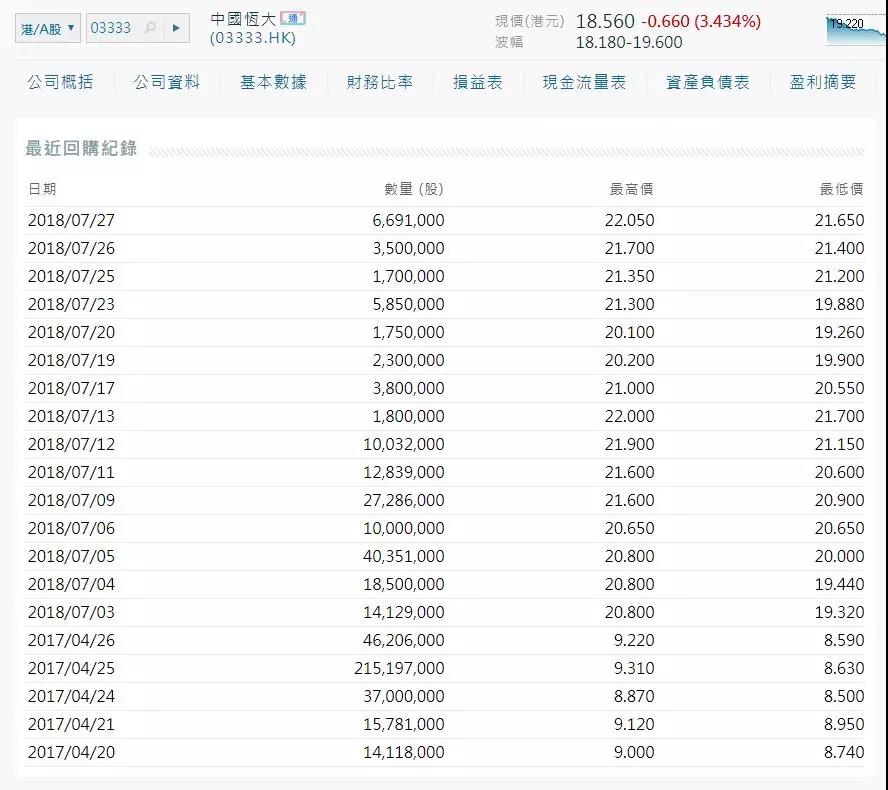888x790 pixels.
Task: Select the date 2018/07/26
Action: pyautogui.click(x=71, y=248)
